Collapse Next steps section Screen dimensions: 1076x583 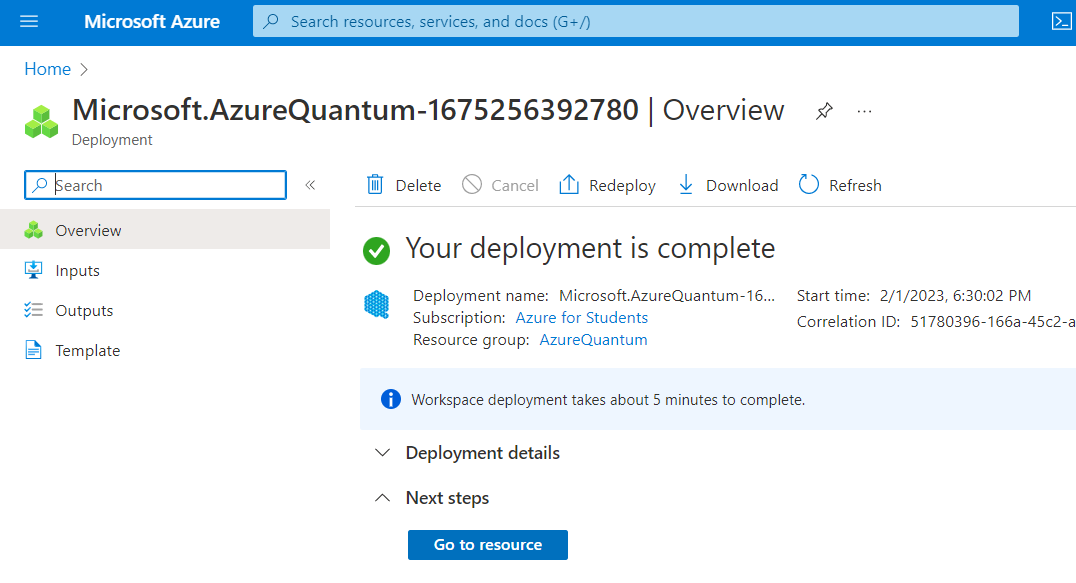click(447, 498)
